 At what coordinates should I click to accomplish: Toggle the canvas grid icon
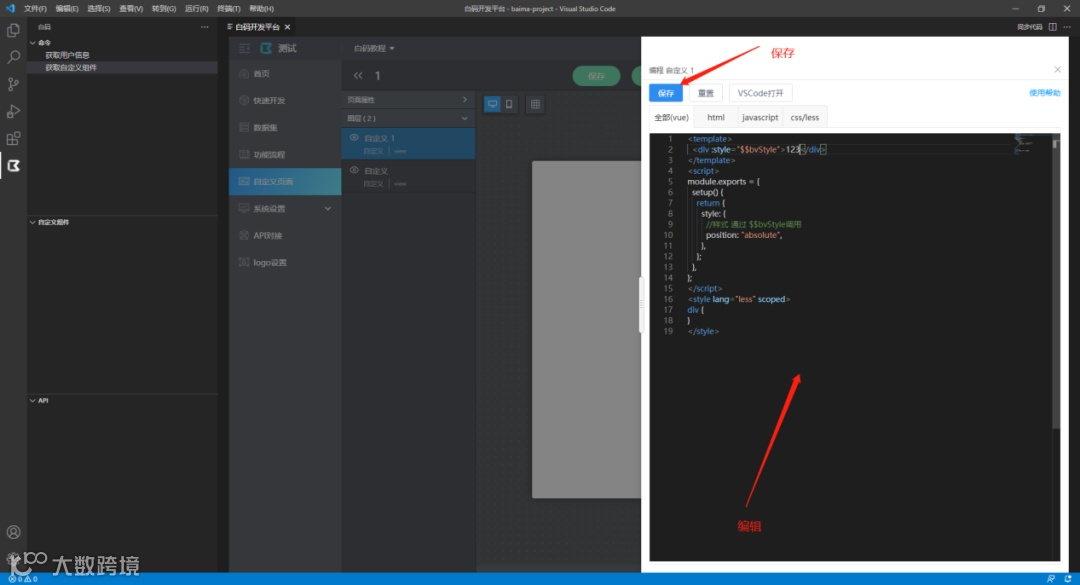(535, 104)
